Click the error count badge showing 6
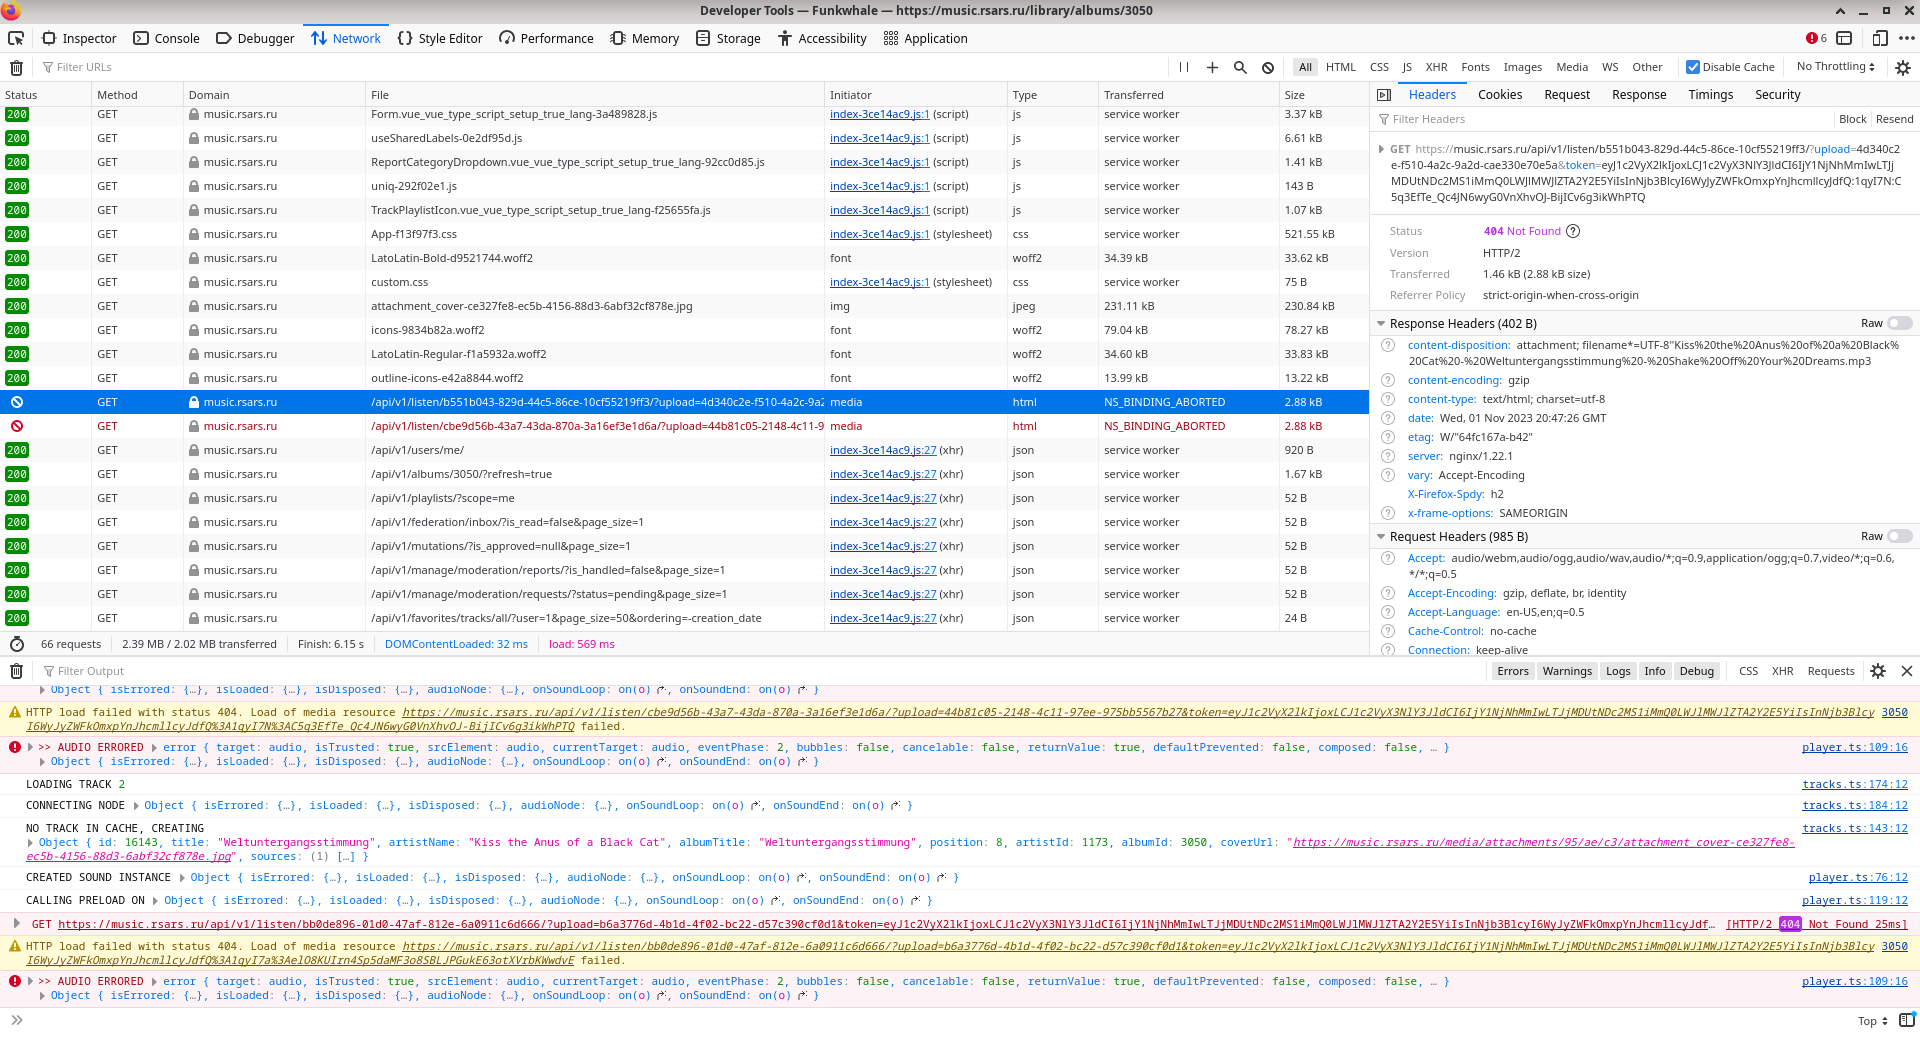This screenshot has height=1053, width=1920. [1816, 38]
